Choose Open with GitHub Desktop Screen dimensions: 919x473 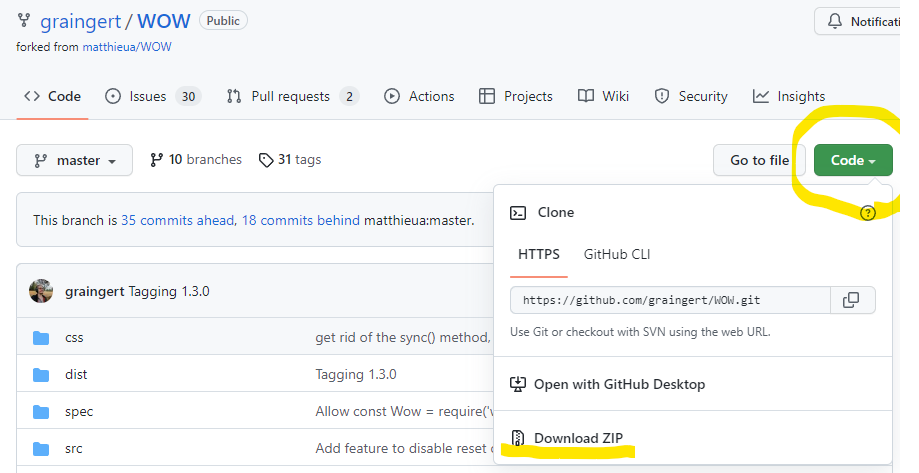click(620, 384)
